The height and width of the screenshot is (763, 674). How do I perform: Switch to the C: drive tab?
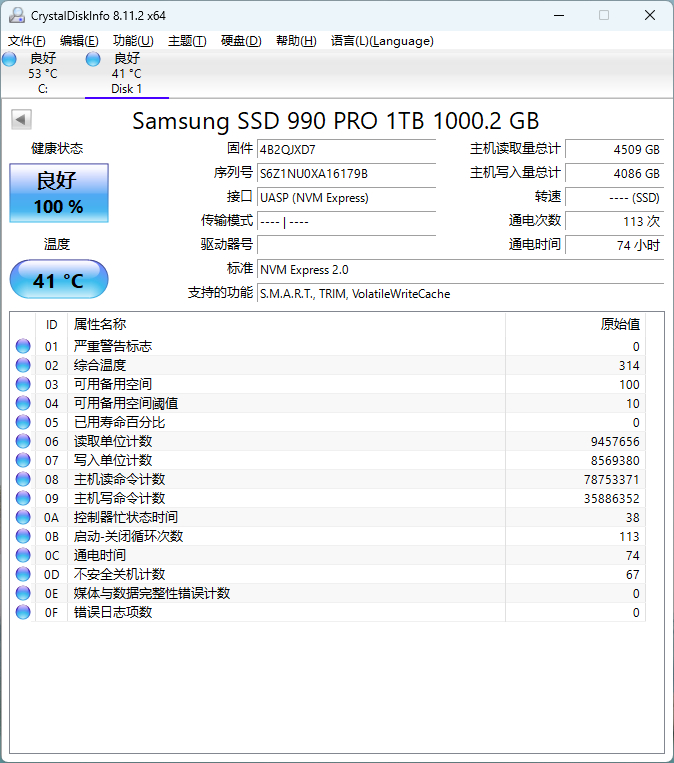(43, 73)
